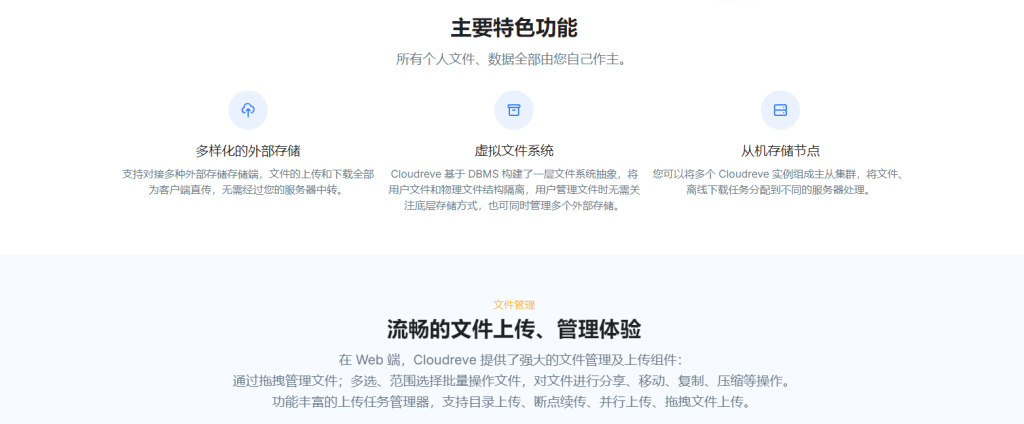1024x424 pixels.
Task: Click the archive box icon above 虚拟文件系统
Action: click(x=513, y=109)
